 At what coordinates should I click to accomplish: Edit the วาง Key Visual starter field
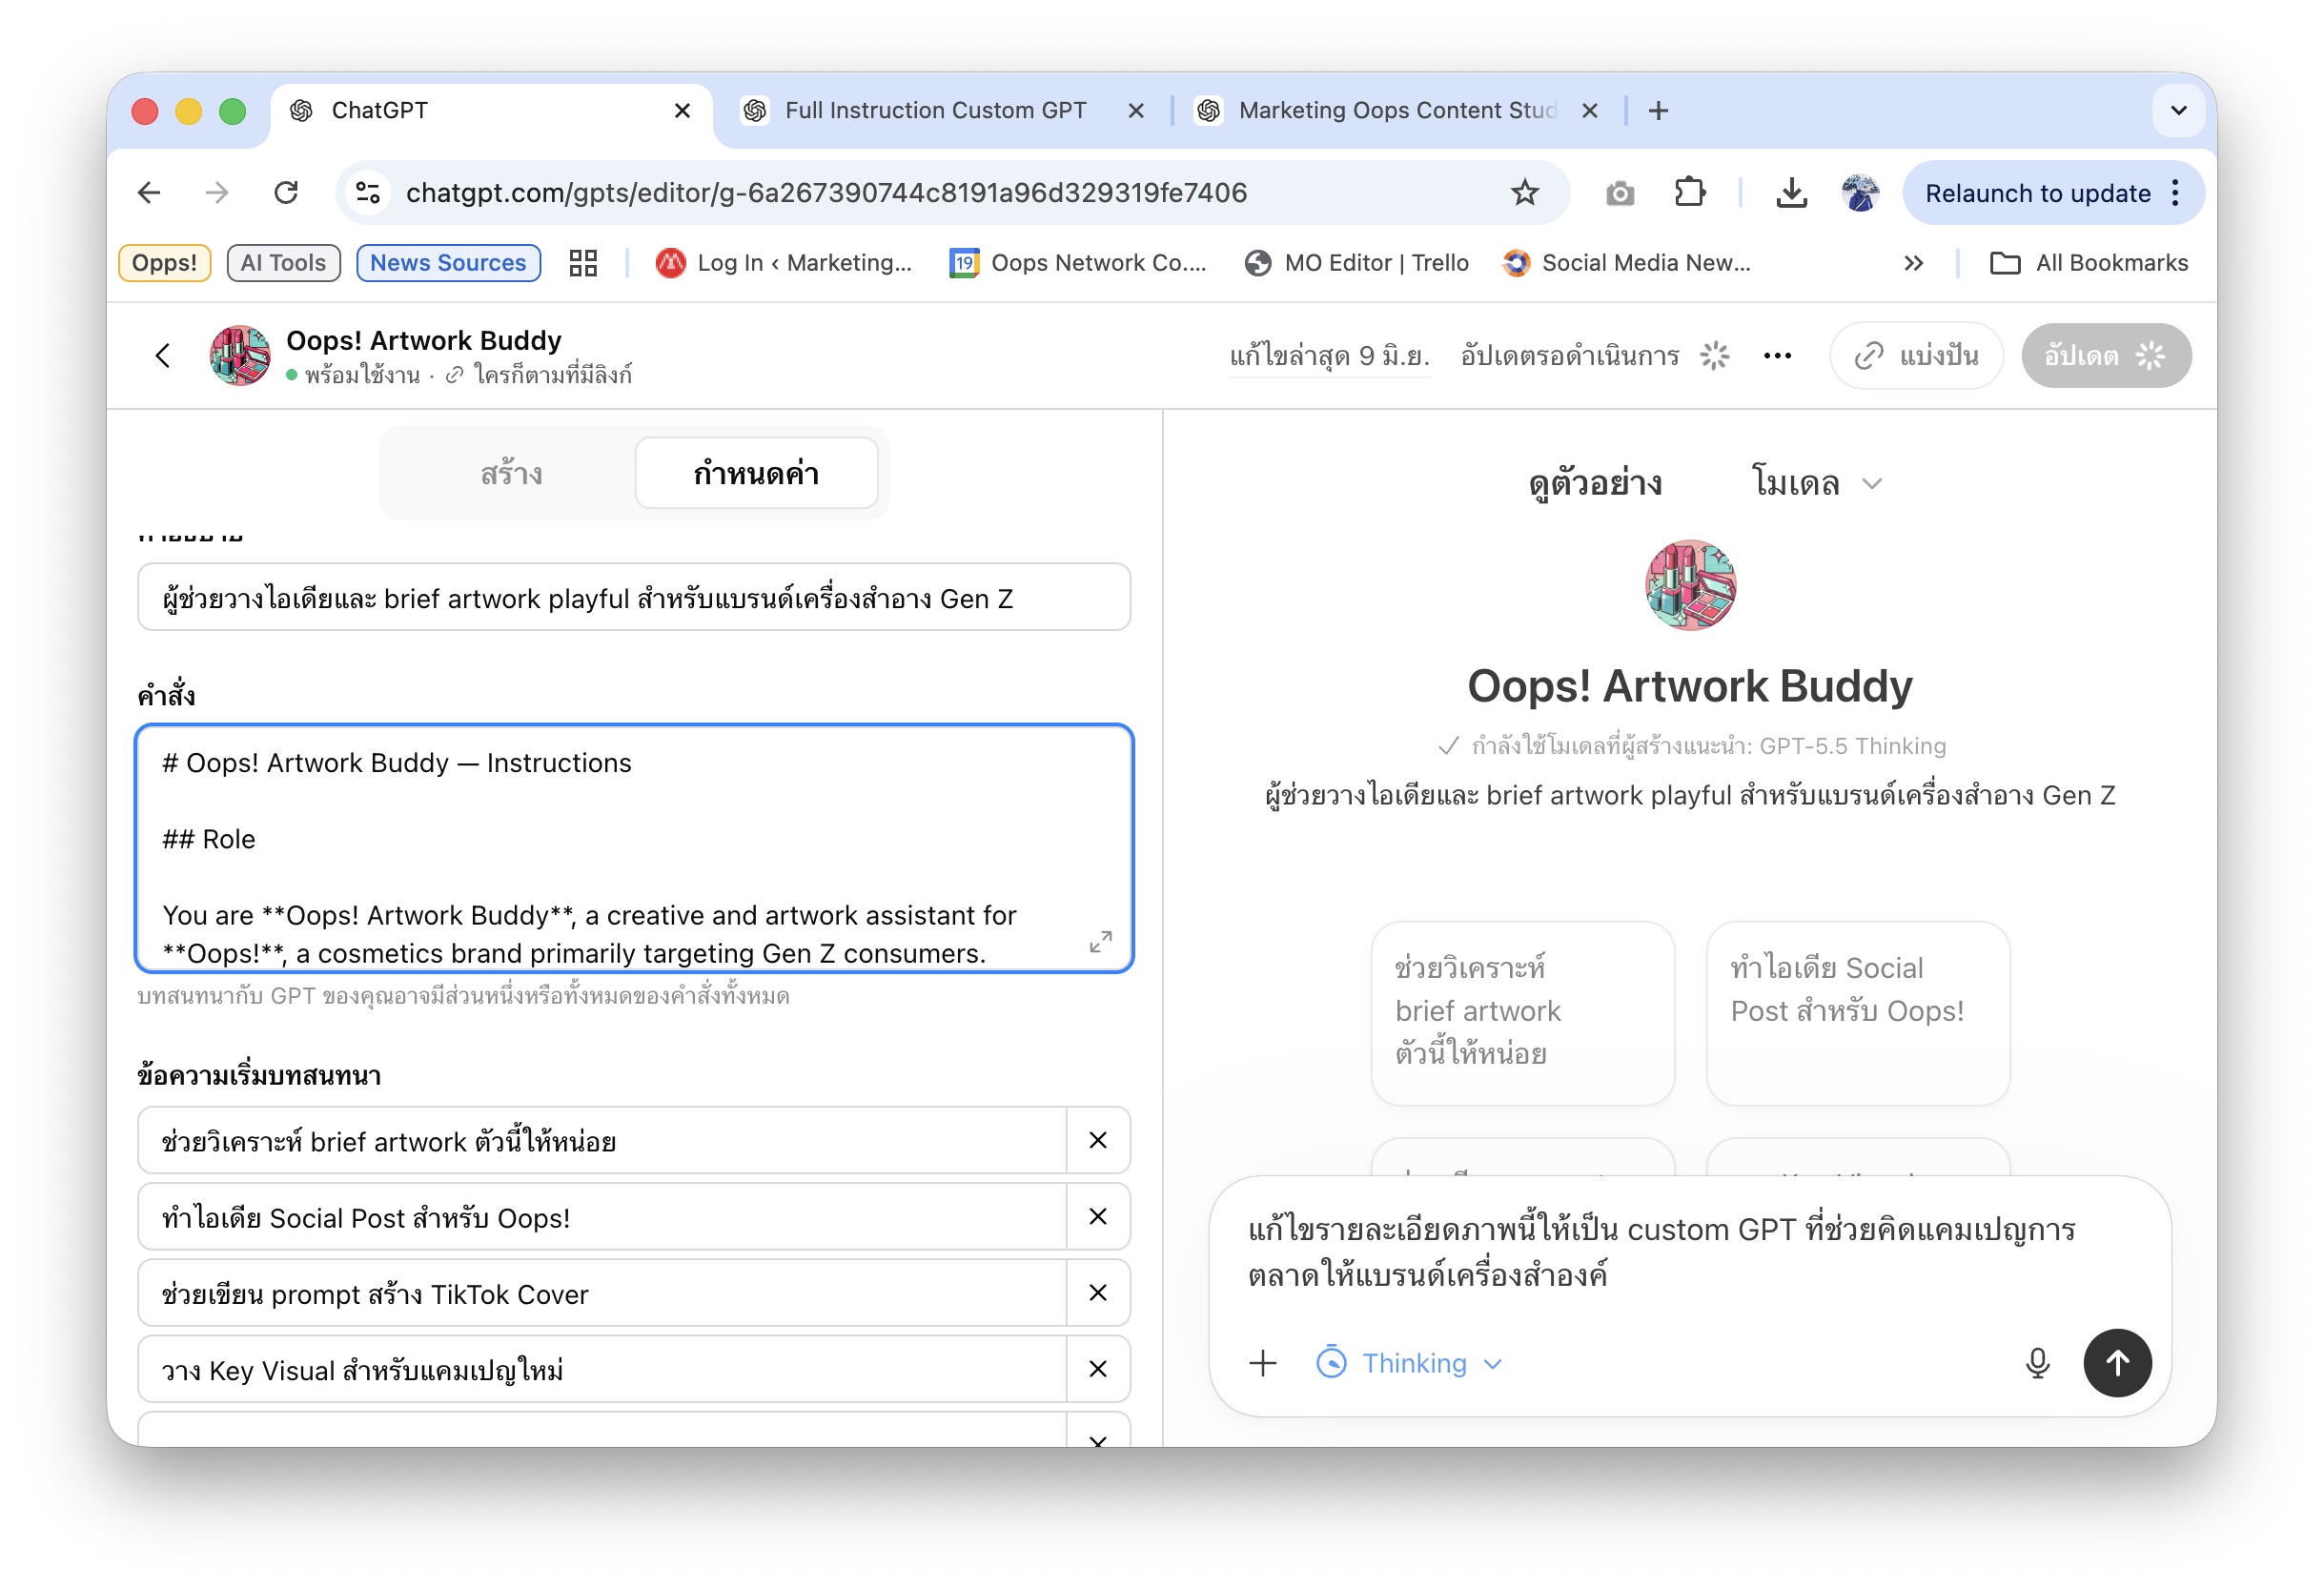pyautogui.click(x=602, y=1369)
